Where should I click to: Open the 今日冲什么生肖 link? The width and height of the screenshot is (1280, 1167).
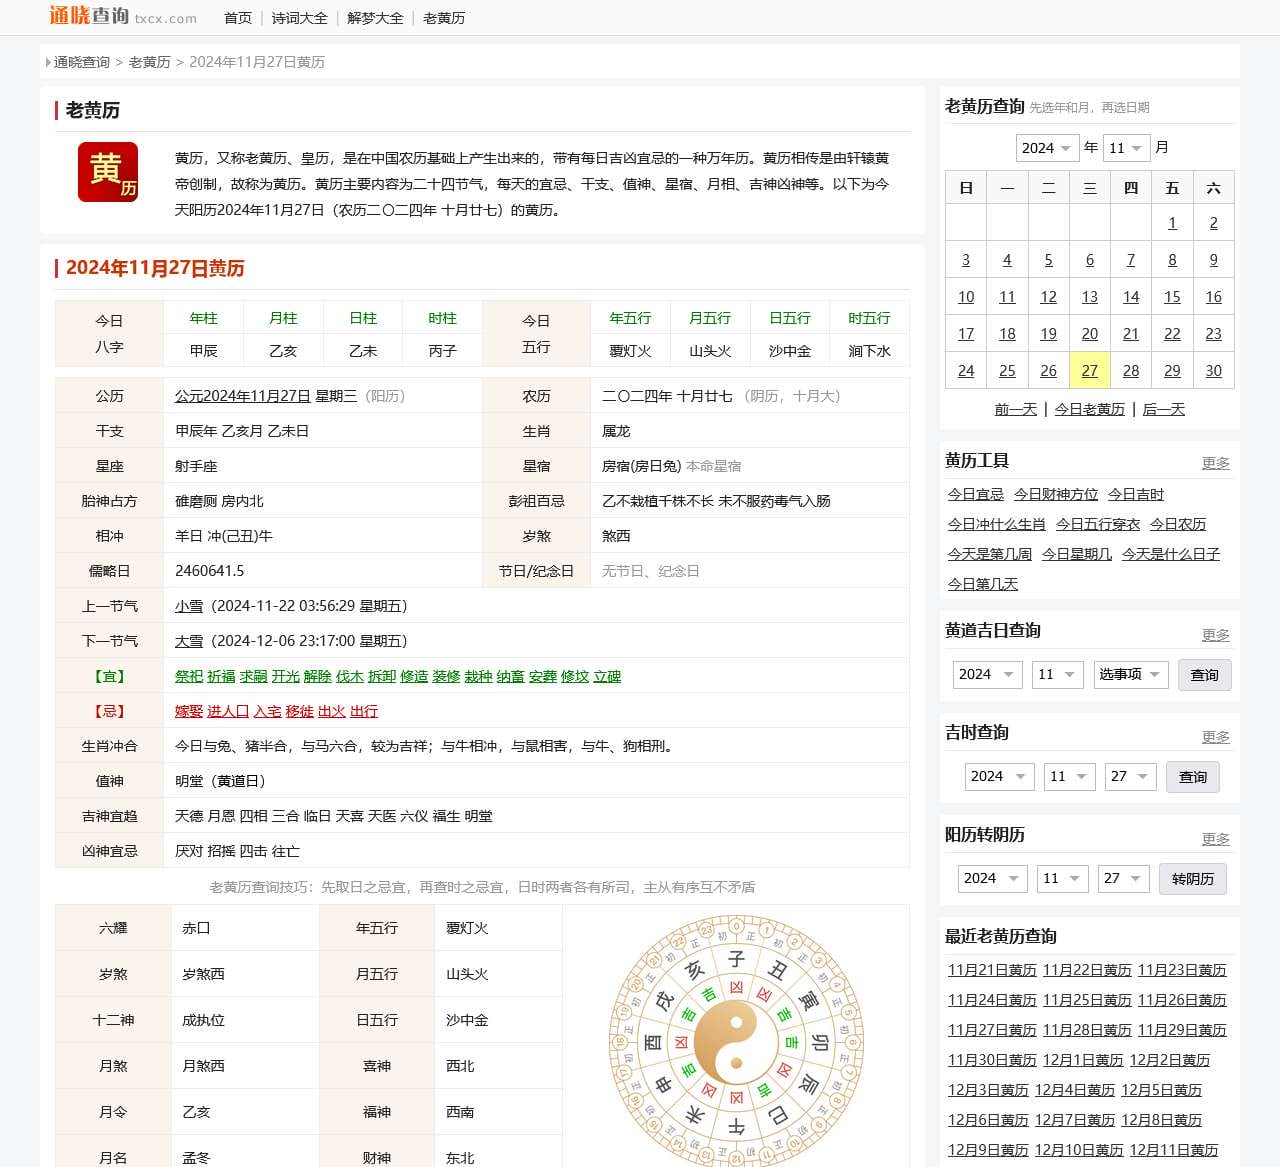(x=997, y=524)
